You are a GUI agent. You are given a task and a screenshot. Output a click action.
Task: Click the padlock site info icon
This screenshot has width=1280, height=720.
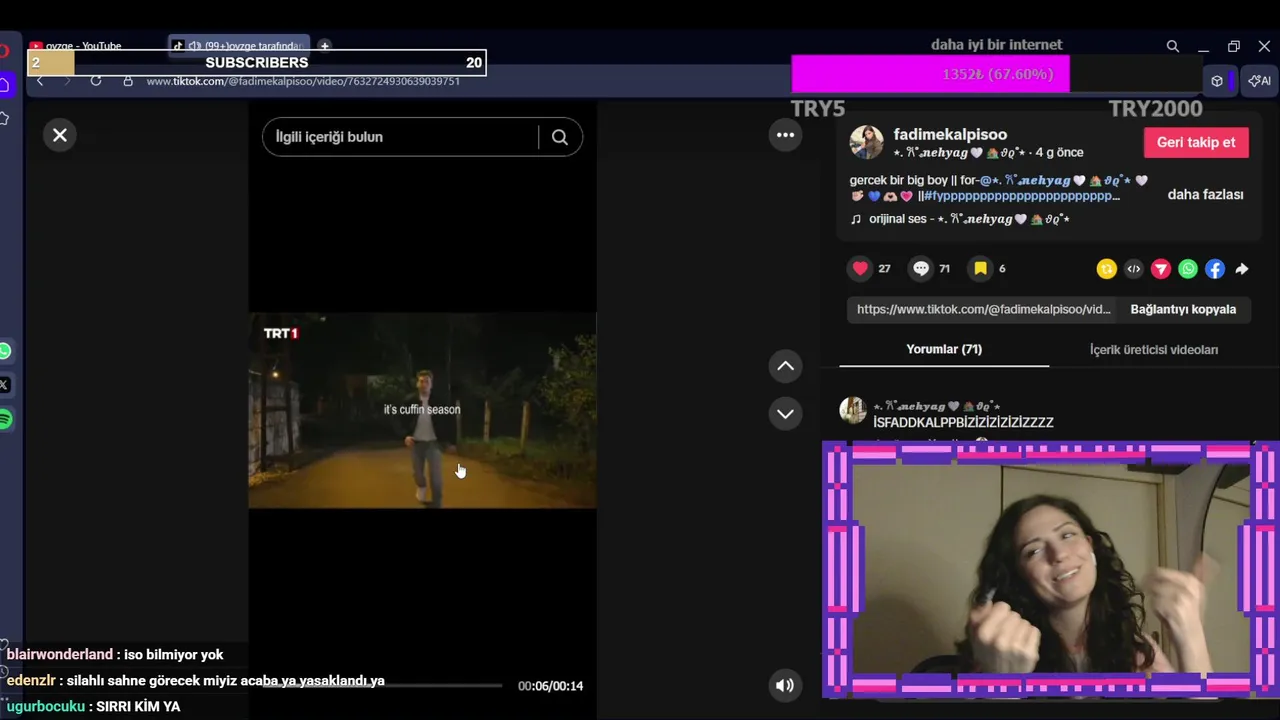[128, 81]
